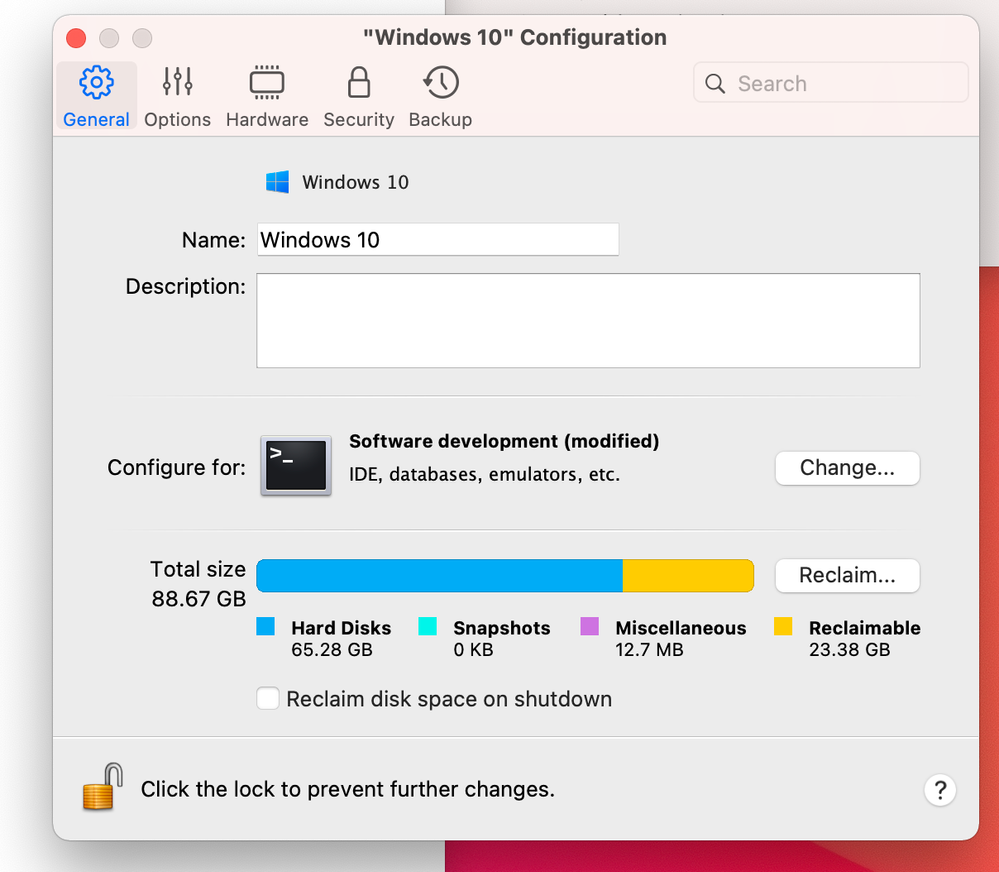Click the blue Hard Disks legend swatch
Screen dimensions: 999x872
[266, 627]
